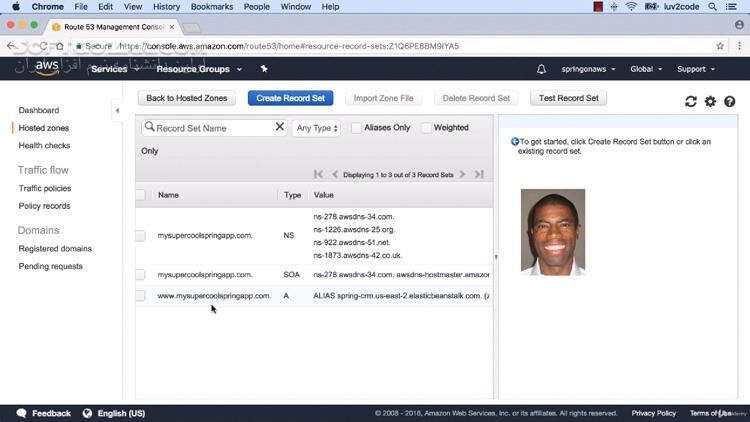
Task: Open the Any Type filter dropdown
Action: pyautogui.click(x=316, y=128)
